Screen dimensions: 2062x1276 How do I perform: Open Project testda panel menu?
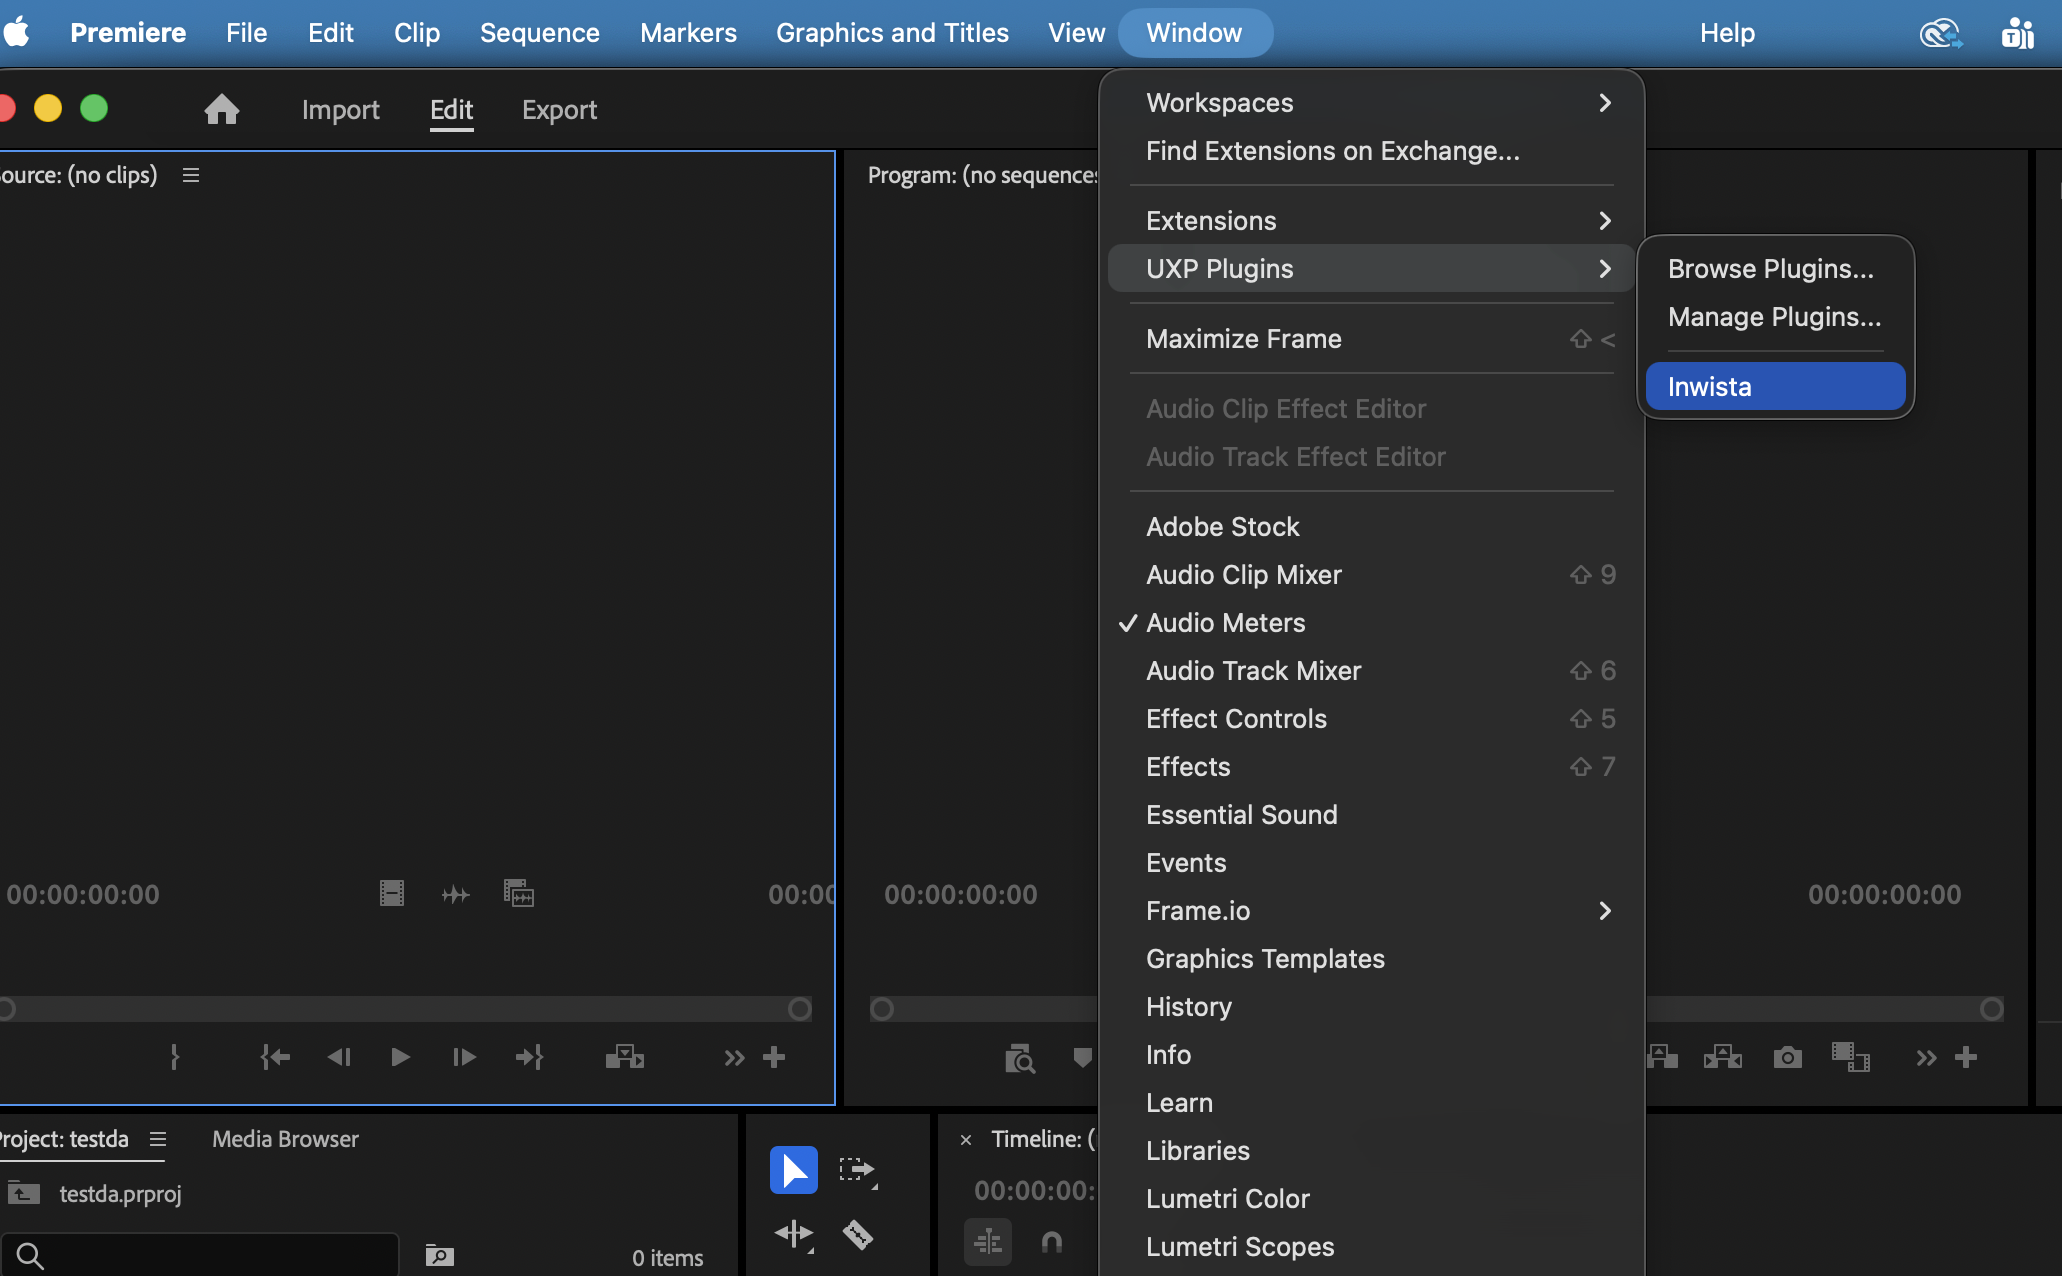pyautogui.click(x=158, y=1139)
